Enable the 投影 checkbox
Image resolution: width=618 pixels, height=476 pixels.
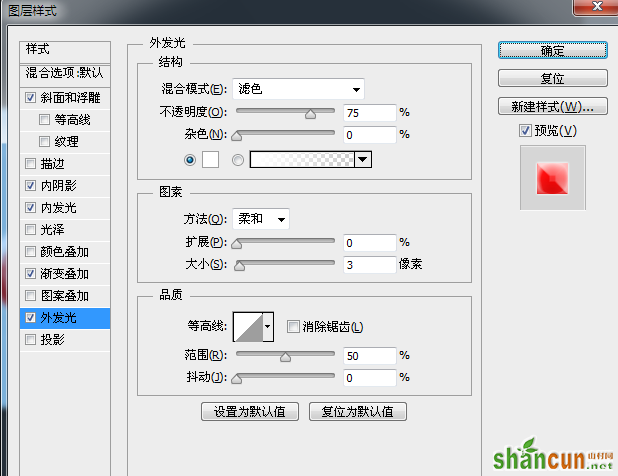[x=30, y=339]
